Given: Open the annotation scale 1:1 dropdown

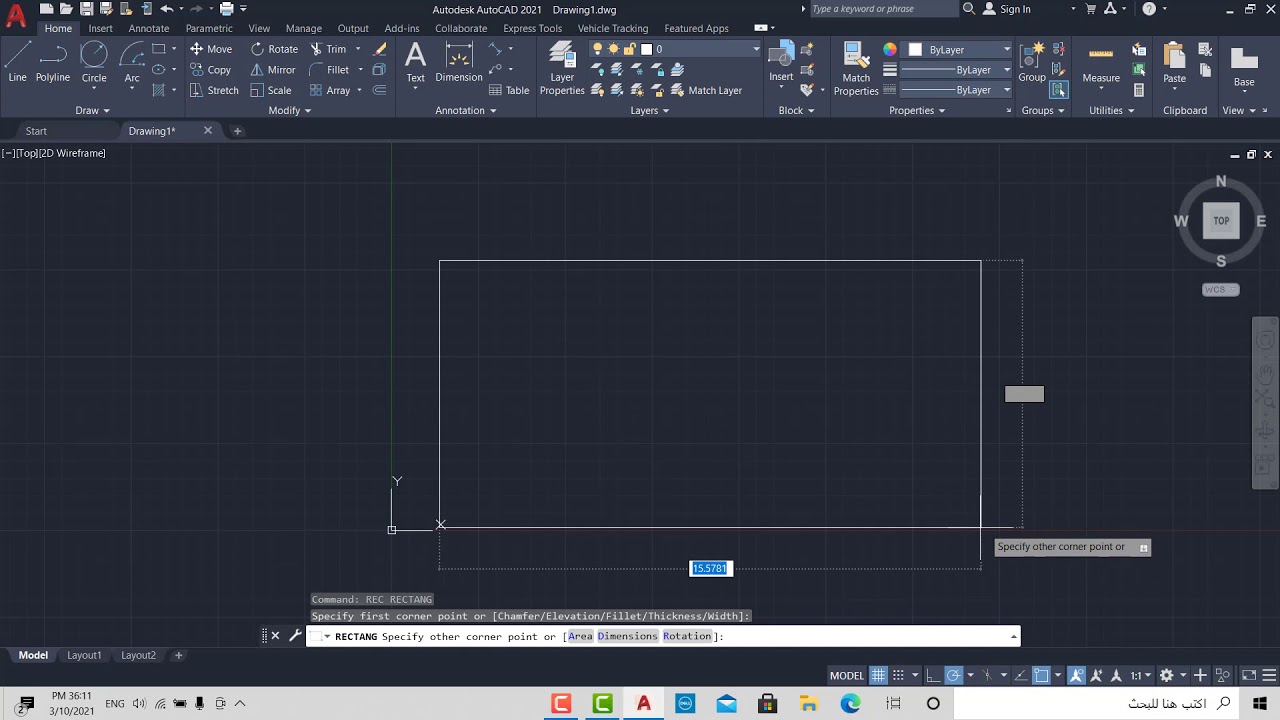Looking at the screenshot, I should click(x=1139, y=675).
